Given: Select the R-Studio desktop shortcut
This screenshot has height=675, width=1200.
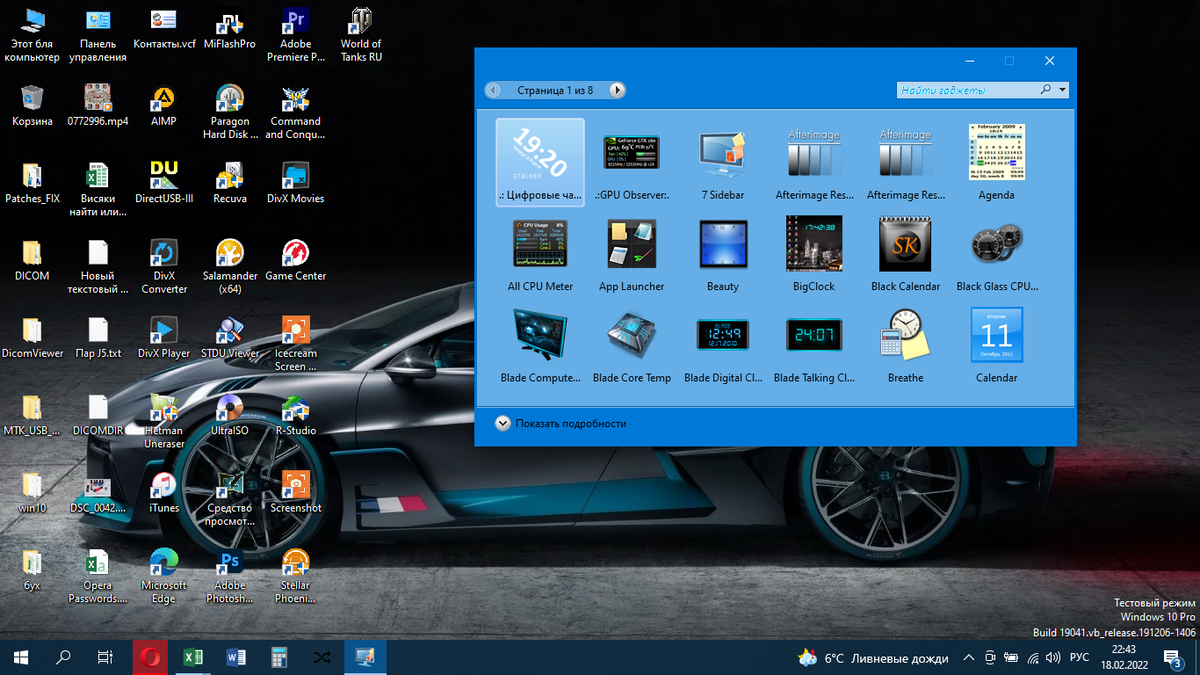Looking at the screenshot, I should coord(296,415).
